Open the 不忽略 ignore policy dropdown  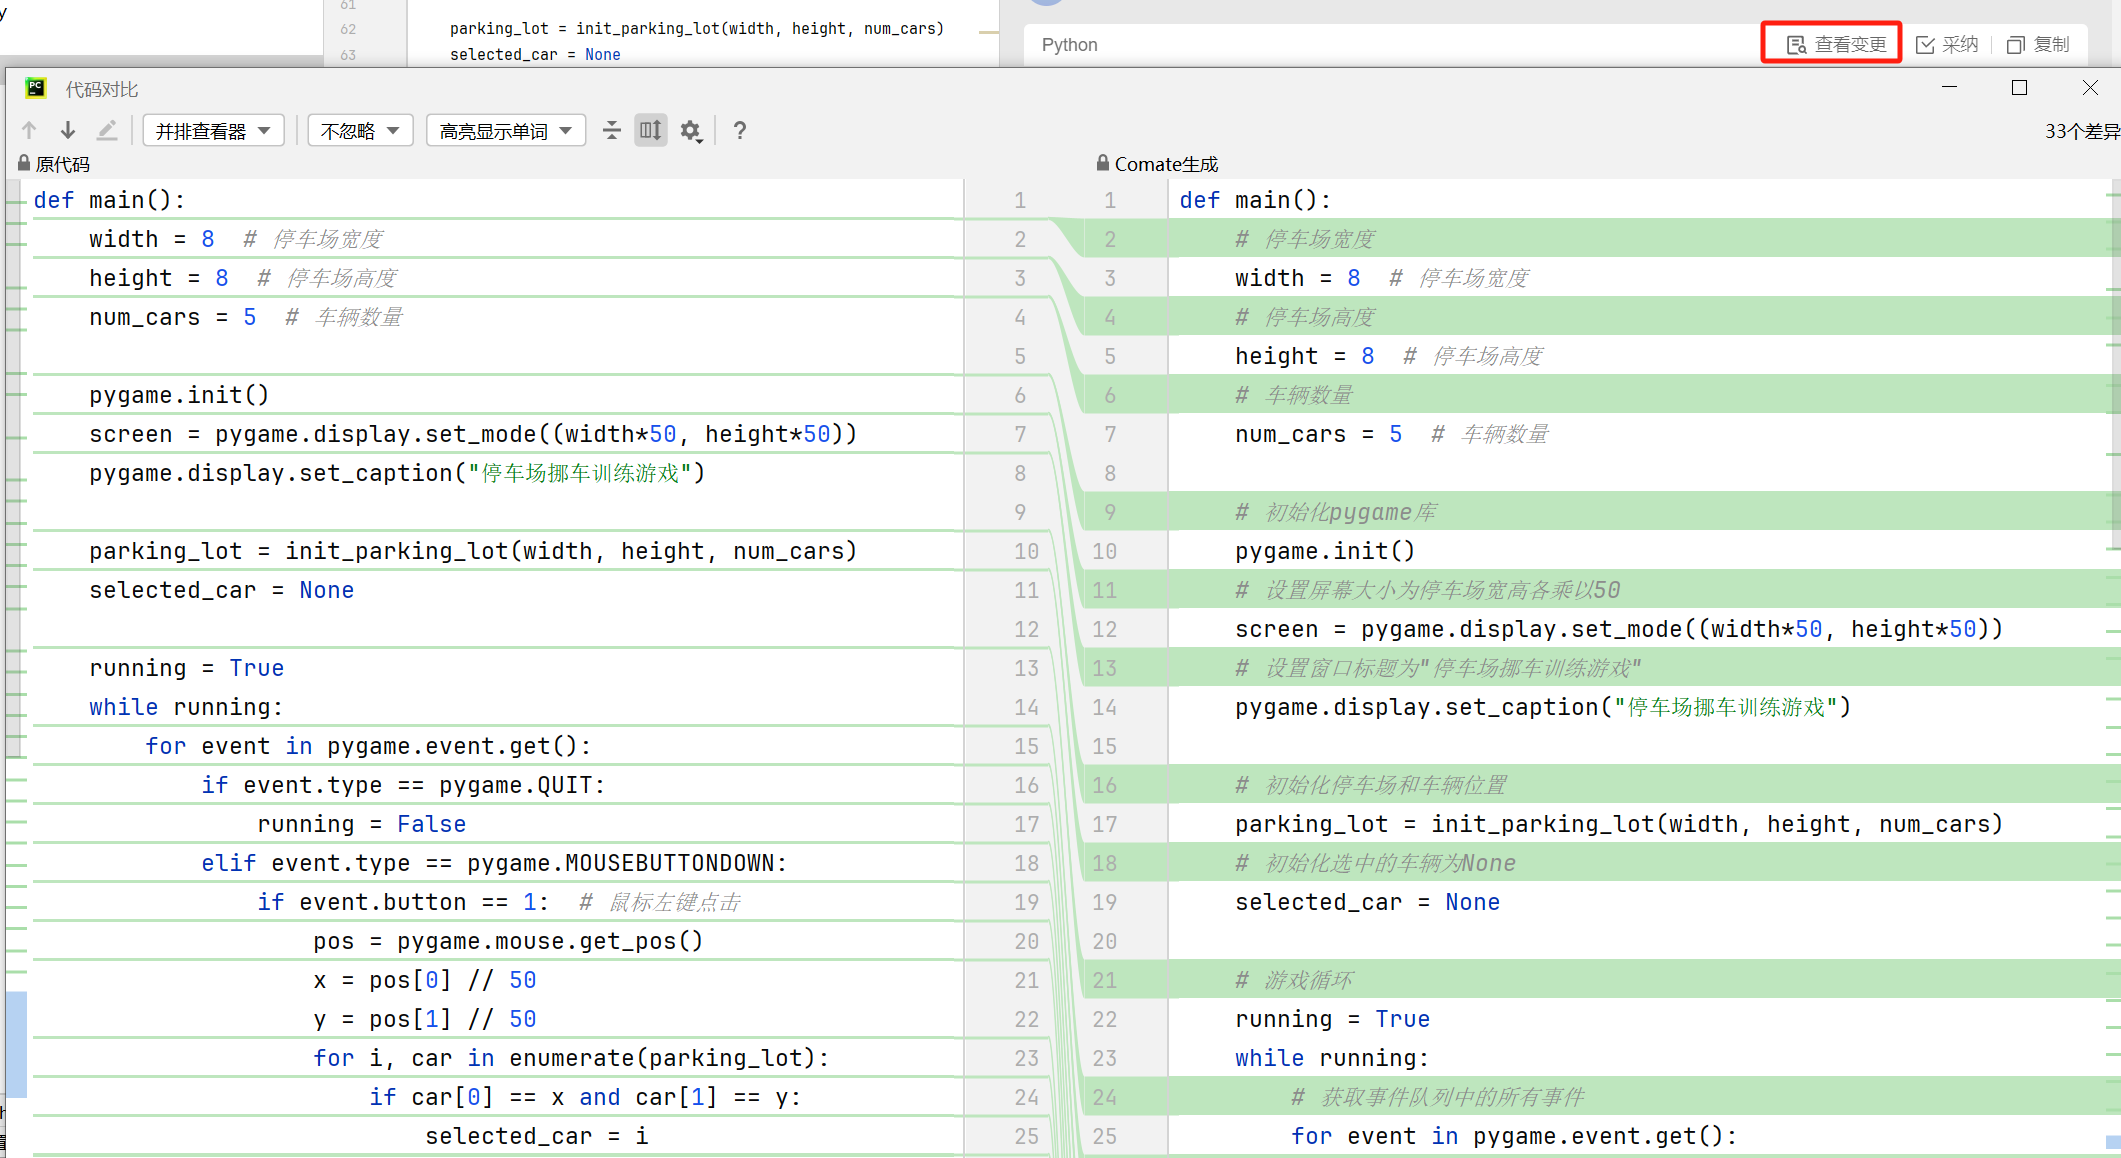tap(360, 131)
